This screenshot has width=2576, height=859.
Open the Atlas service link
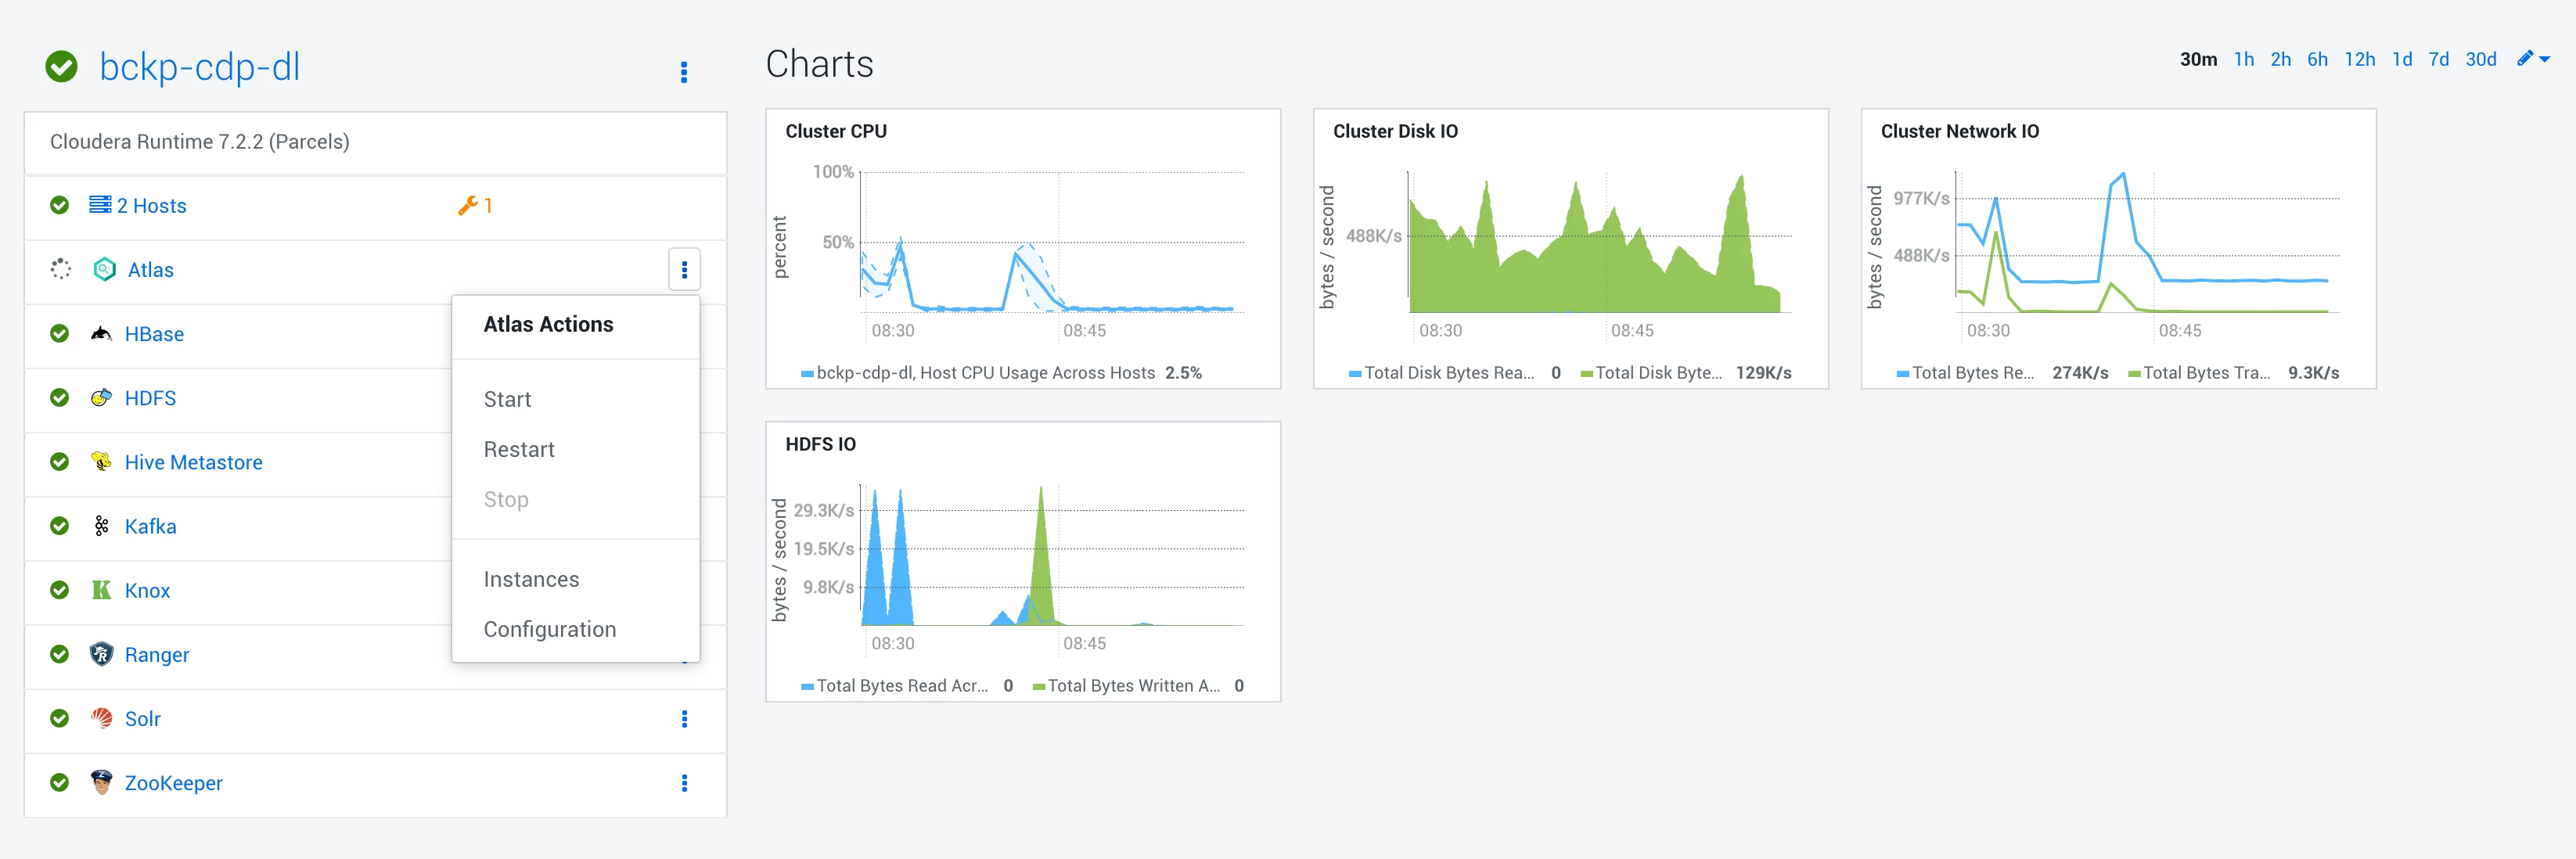pyautogui.click(x=150, y=270)
